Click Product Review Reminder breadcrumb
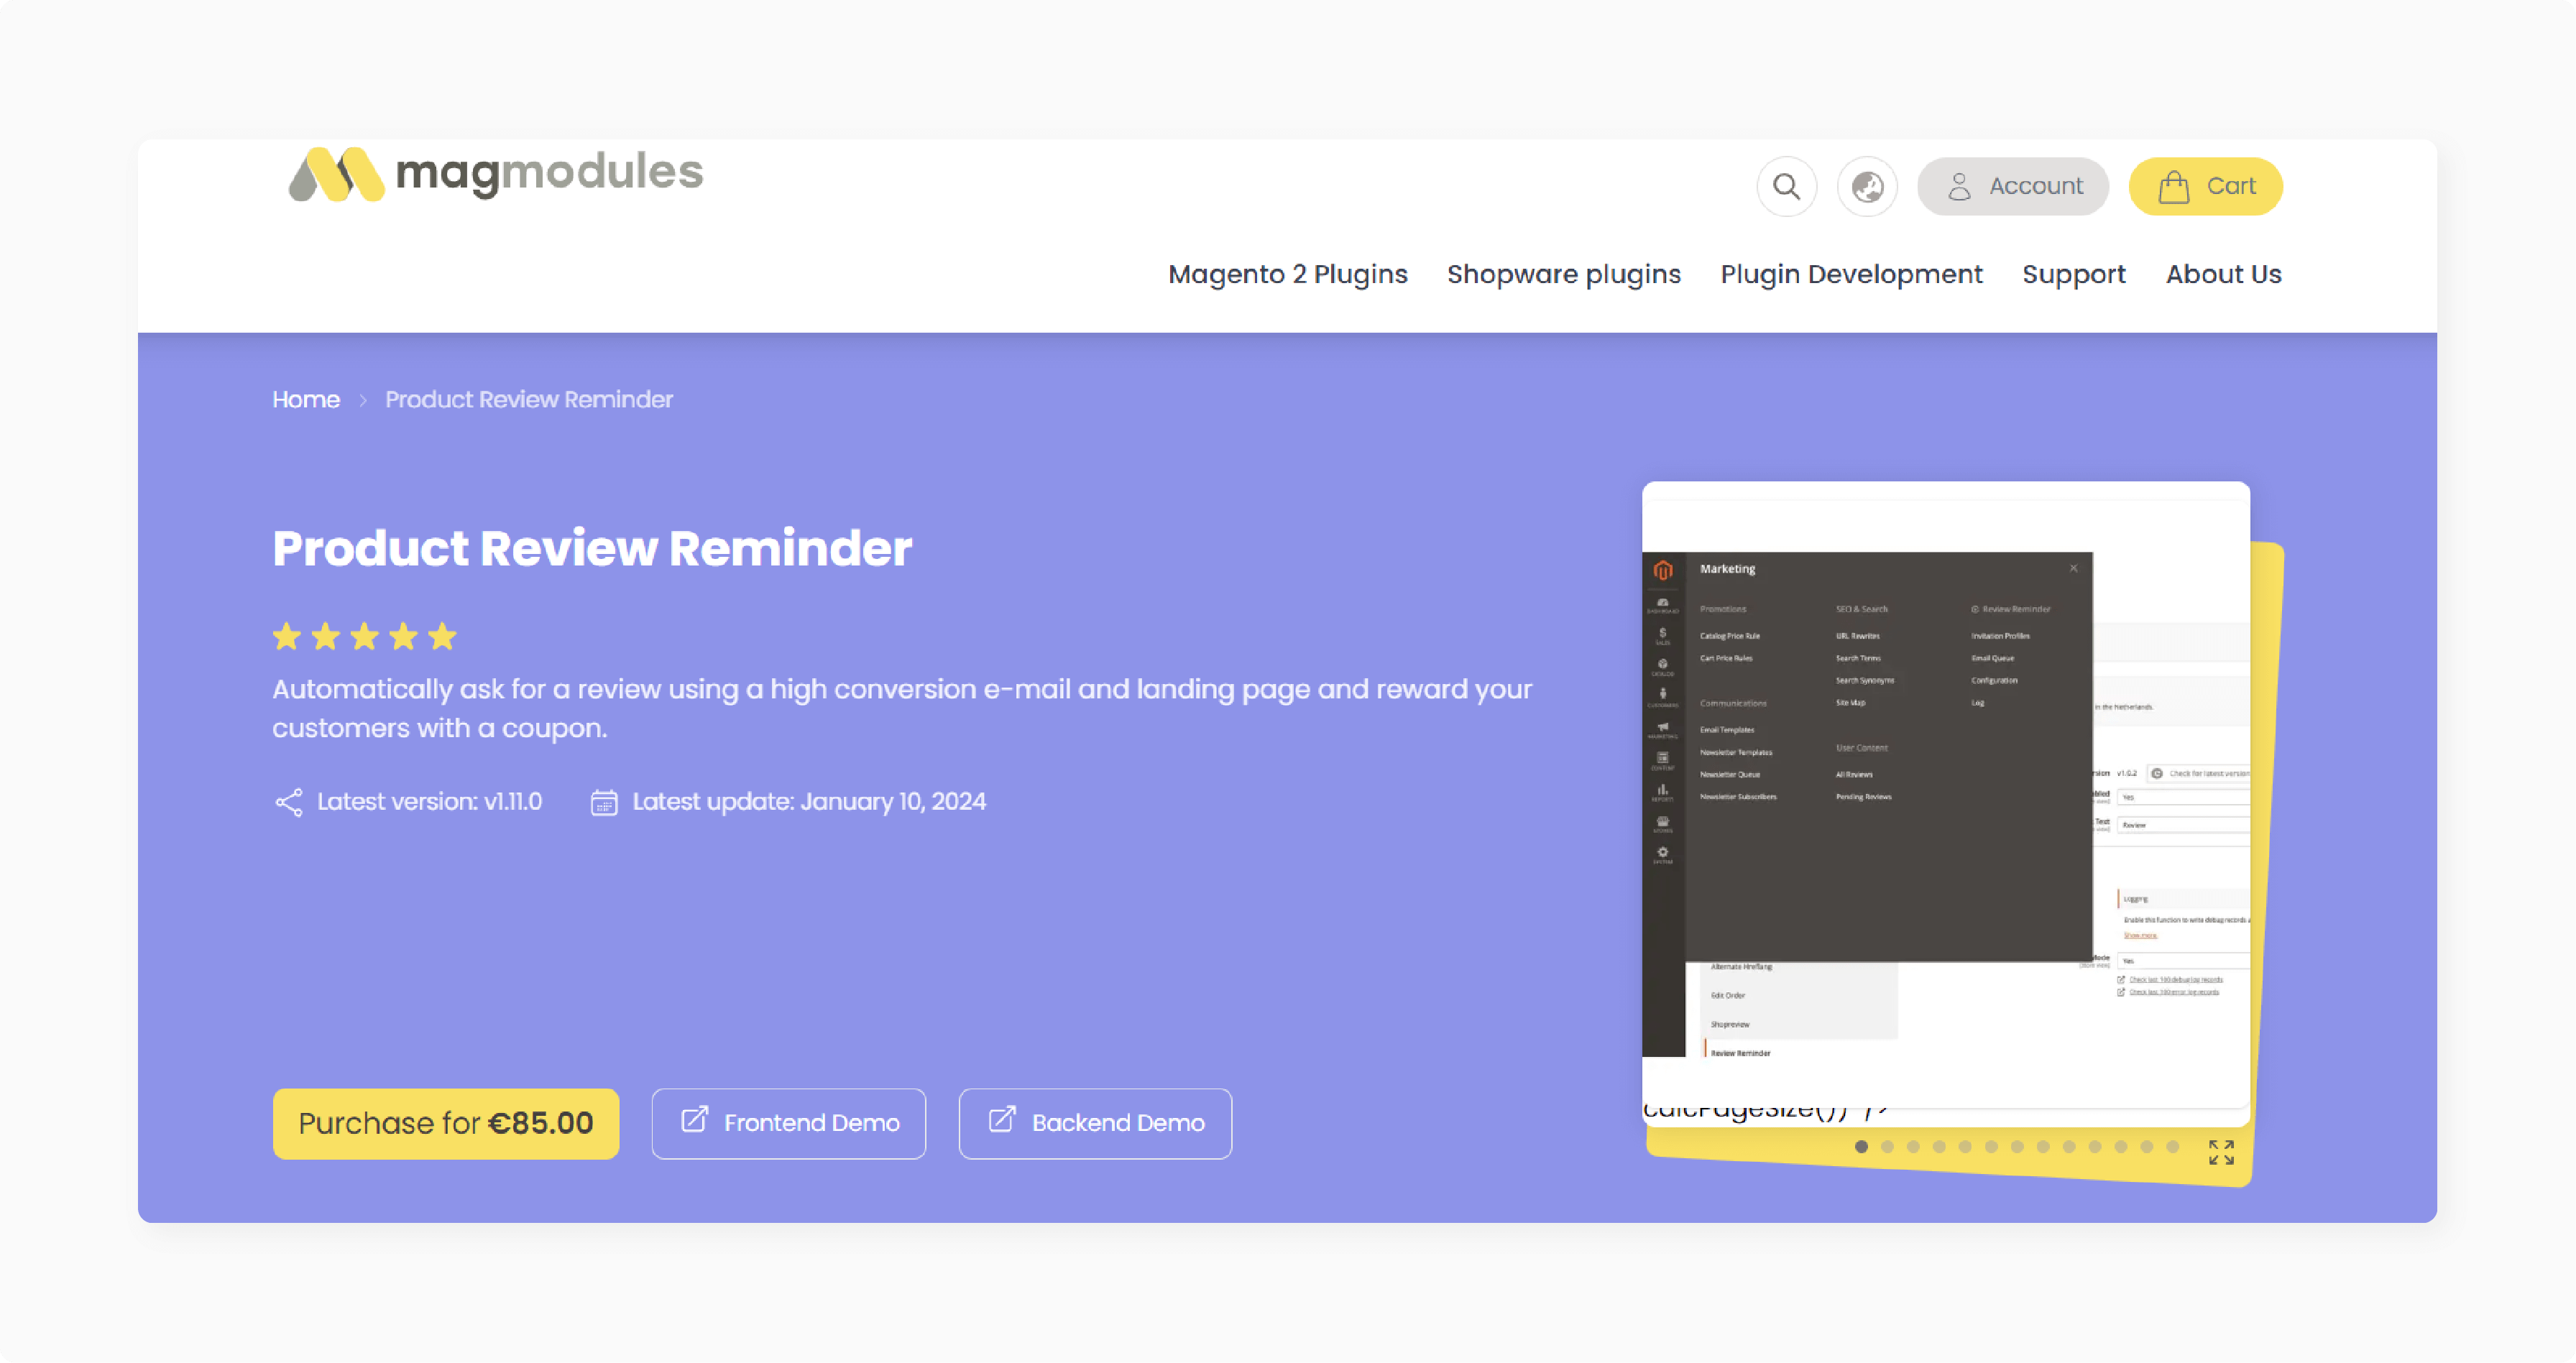This screenshot has height=1363, width=2576. pos(529,399)
